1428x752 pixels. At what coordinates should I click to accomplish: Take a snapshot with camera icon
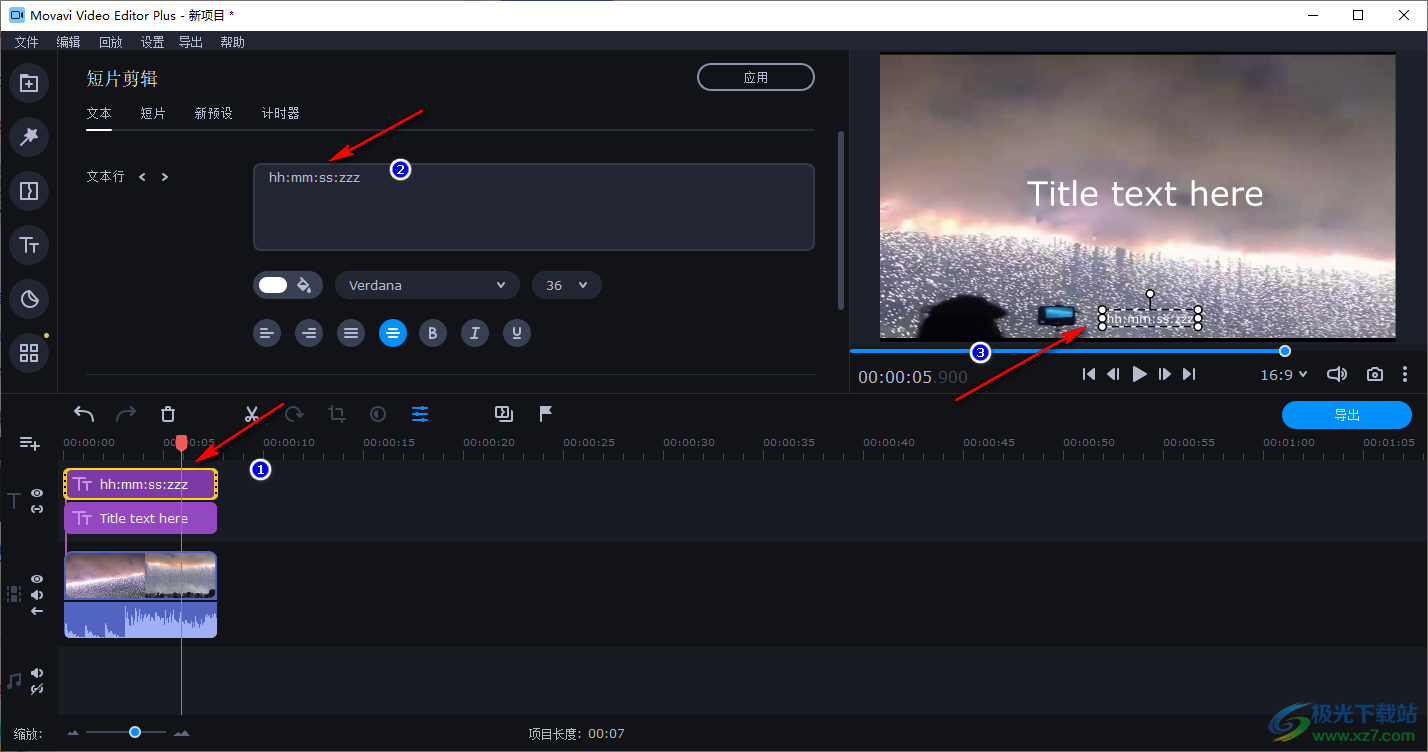point(1375,374)
